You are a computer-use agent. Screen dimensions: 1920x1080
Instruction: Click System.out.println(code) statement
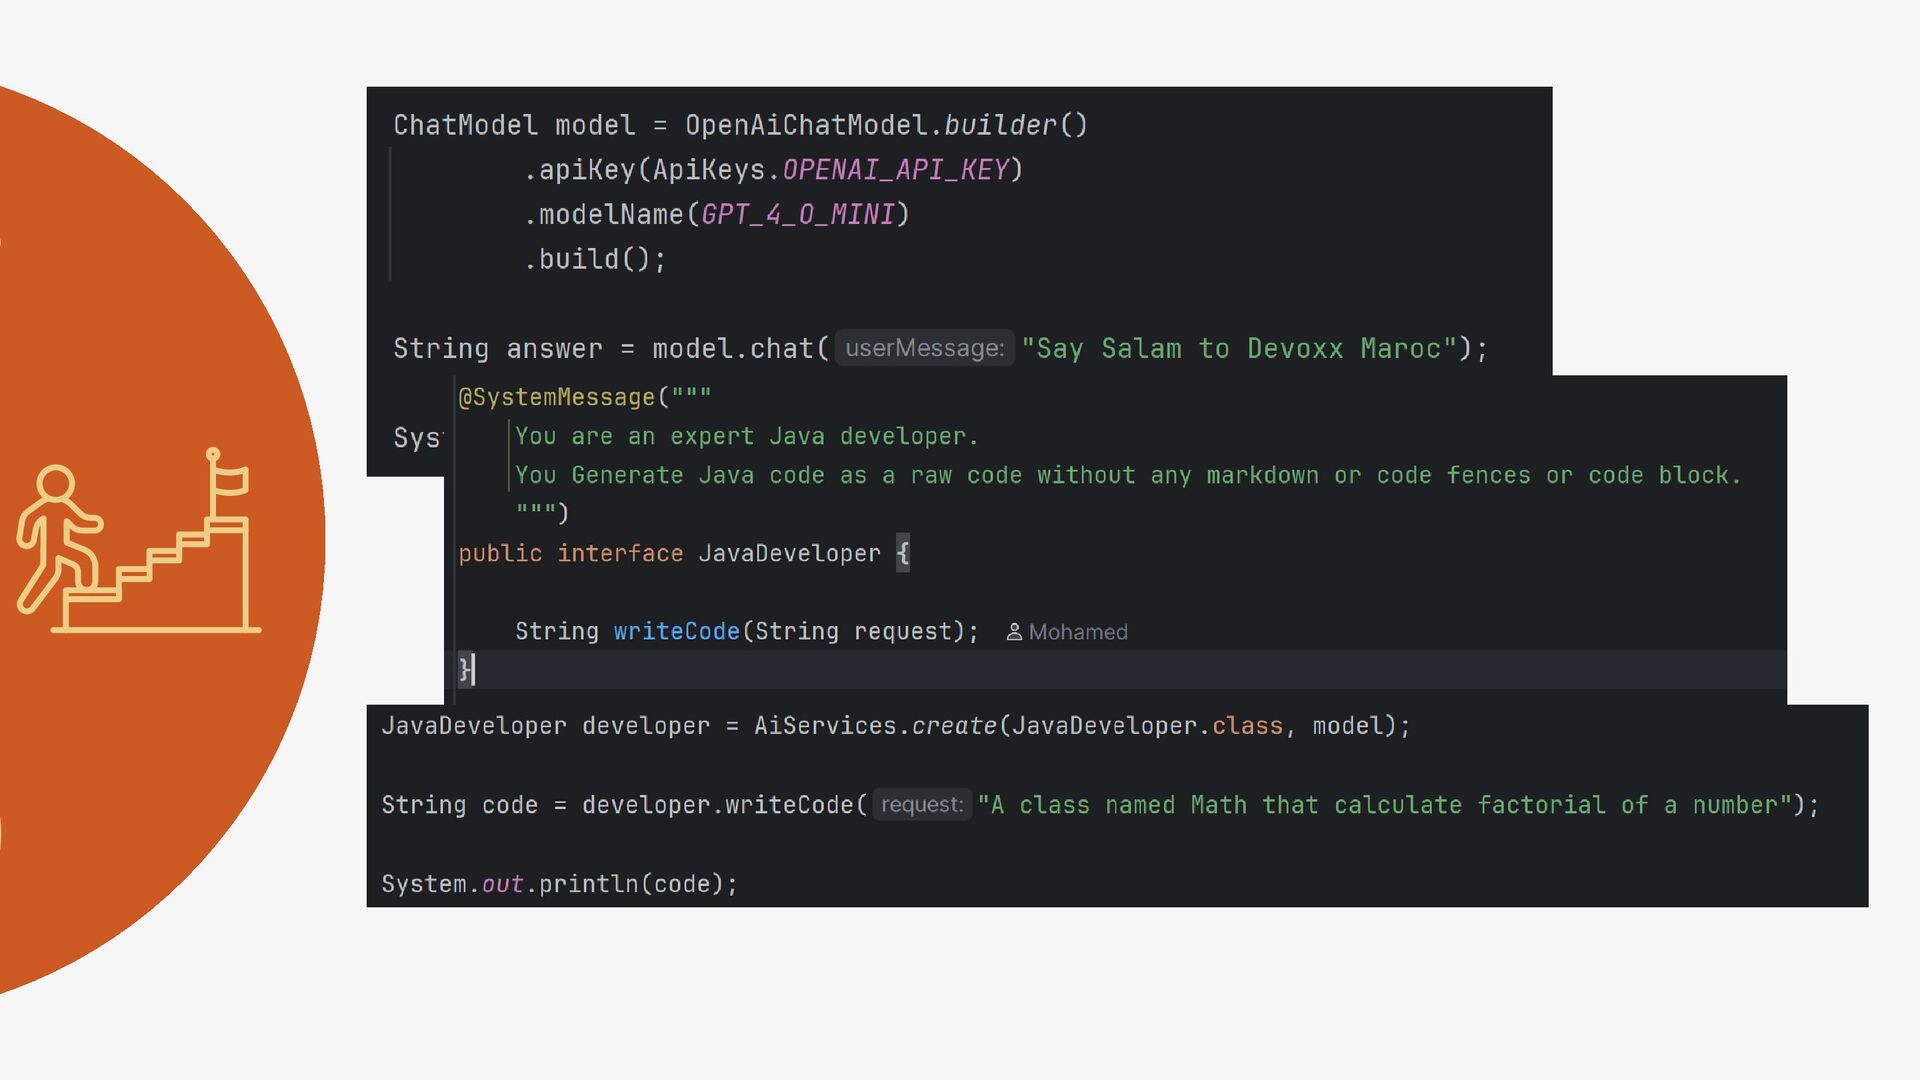[x=559, y=884]
